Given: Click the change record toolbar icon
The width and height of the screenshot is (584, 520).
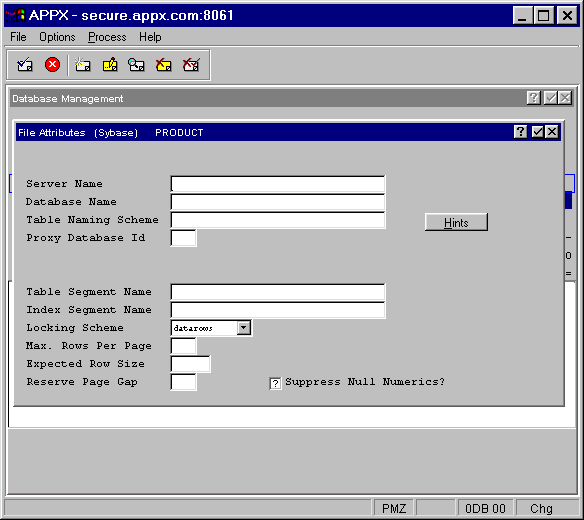Looking at the screenshot, I should [110, 65].
